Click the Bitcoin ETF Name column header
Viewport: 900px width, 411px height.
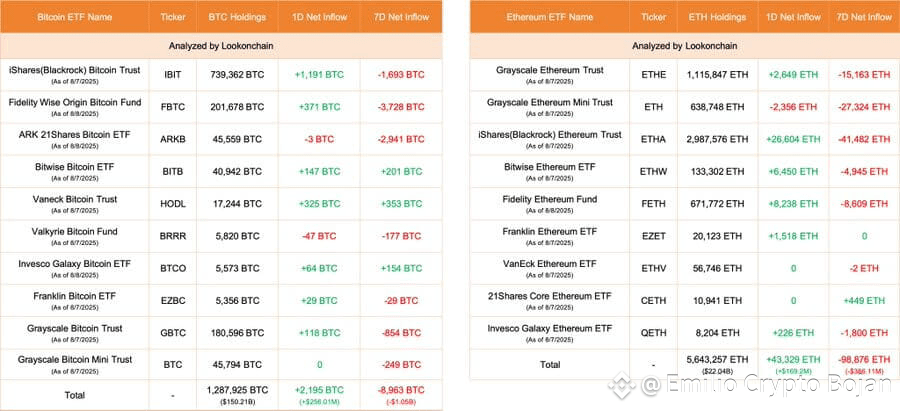(x=75, y=17)
